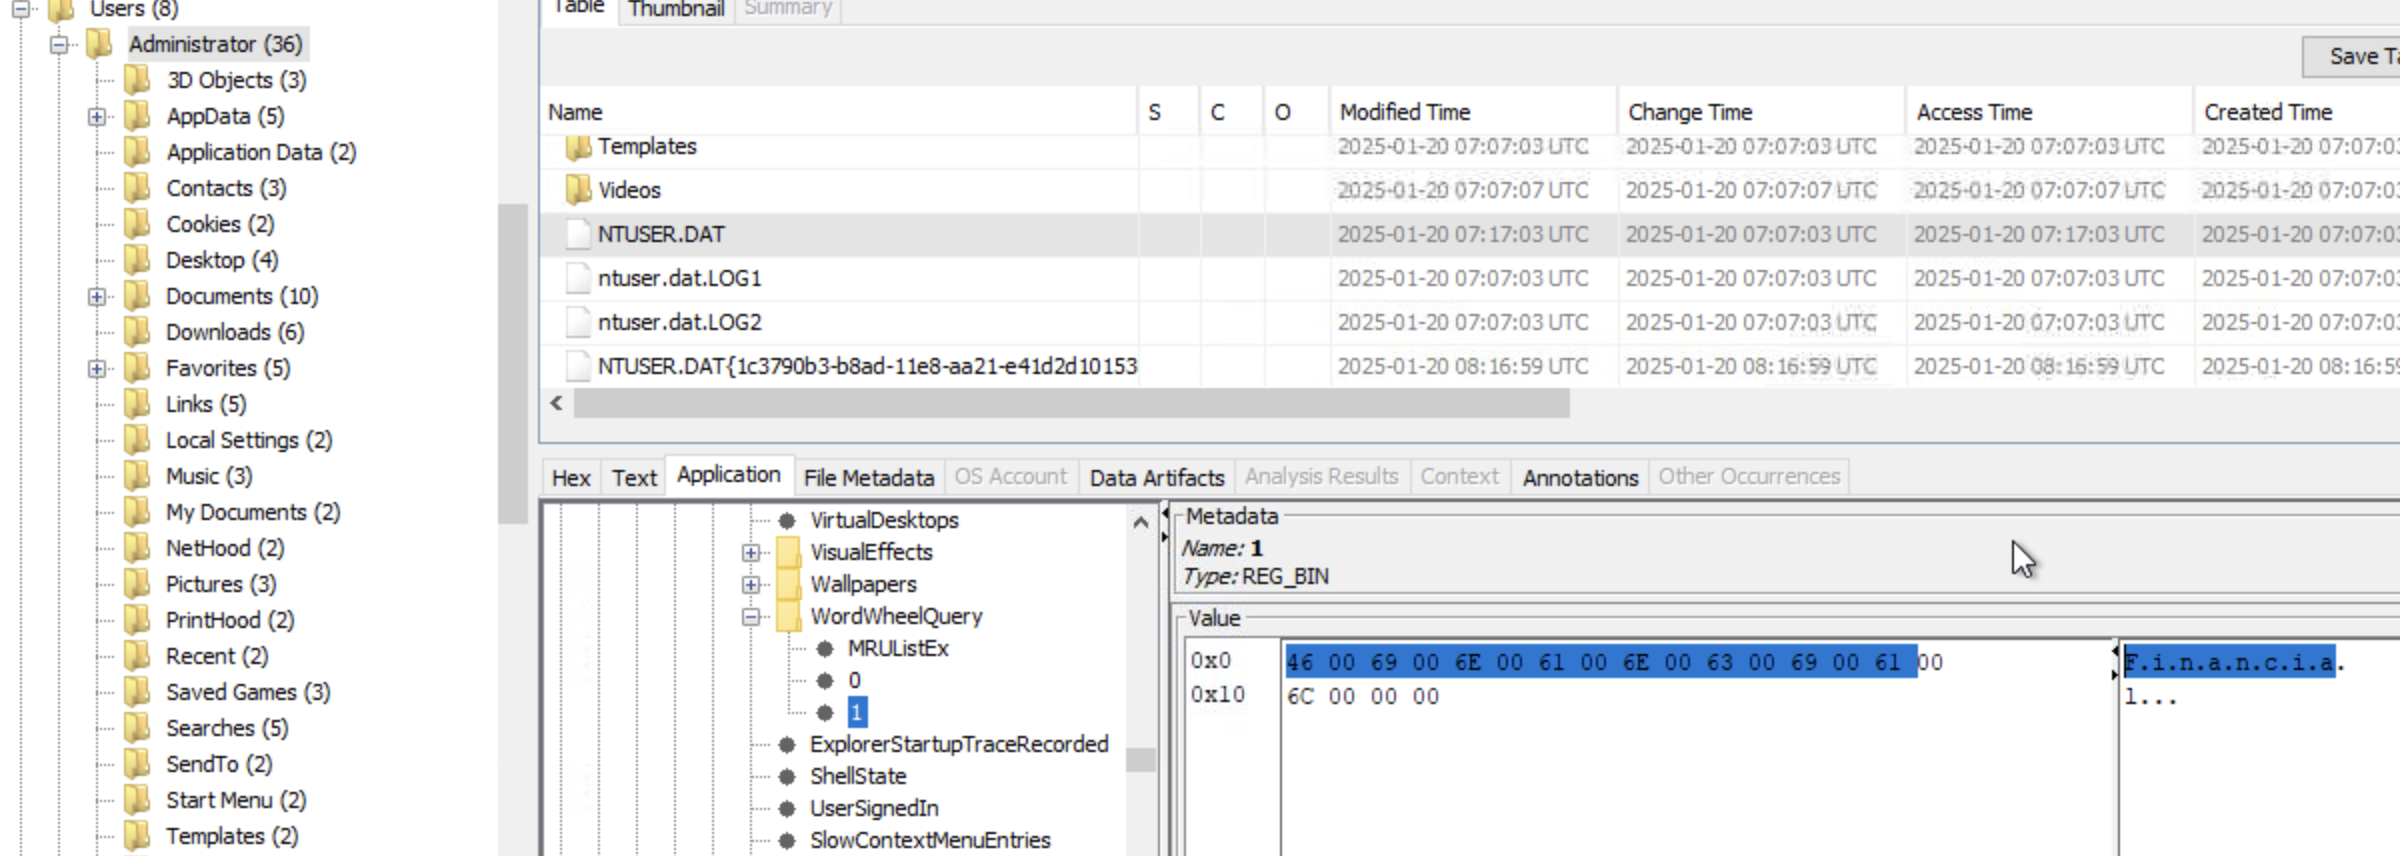Expand the VisualEffects registry key
Screen dimensions: 2400x856
(751, 553)
